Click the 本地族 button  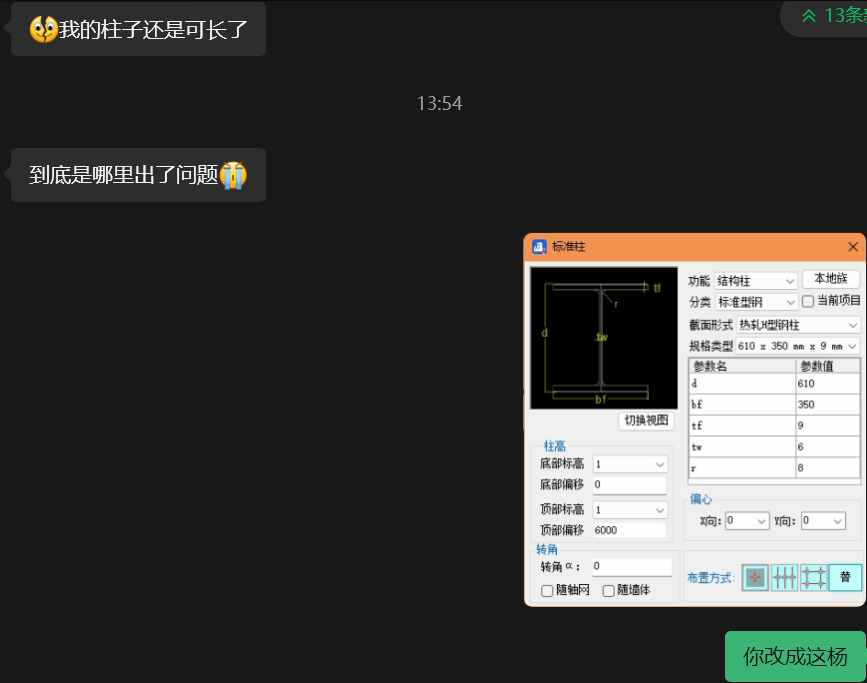tap(830, 280)
